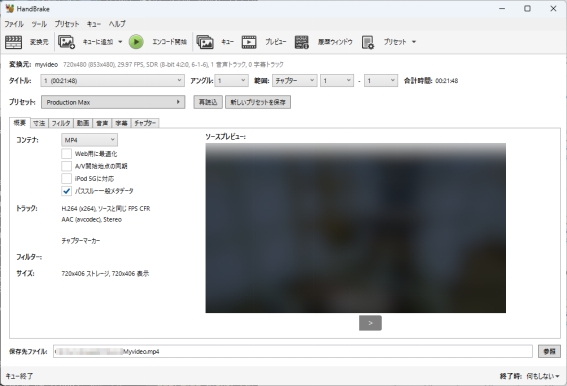
Task: Click the Add to Queue picture icon
Action: (x=67, y=42)
